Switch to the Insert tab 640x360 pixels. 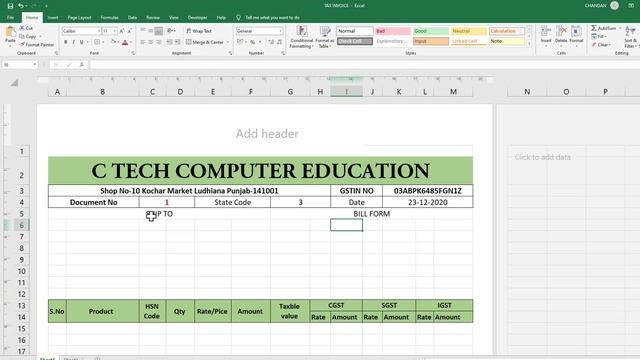(53, 18)
